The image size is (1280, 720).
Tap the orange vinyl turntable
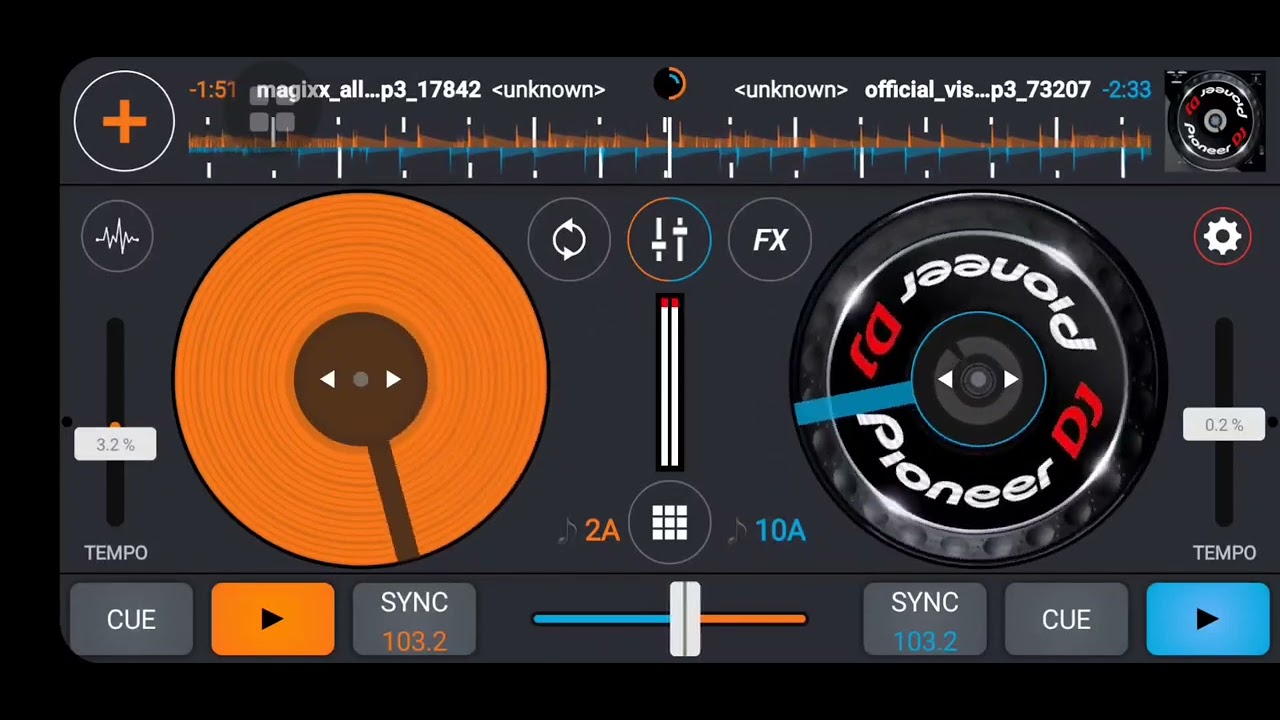click(361, 379)
